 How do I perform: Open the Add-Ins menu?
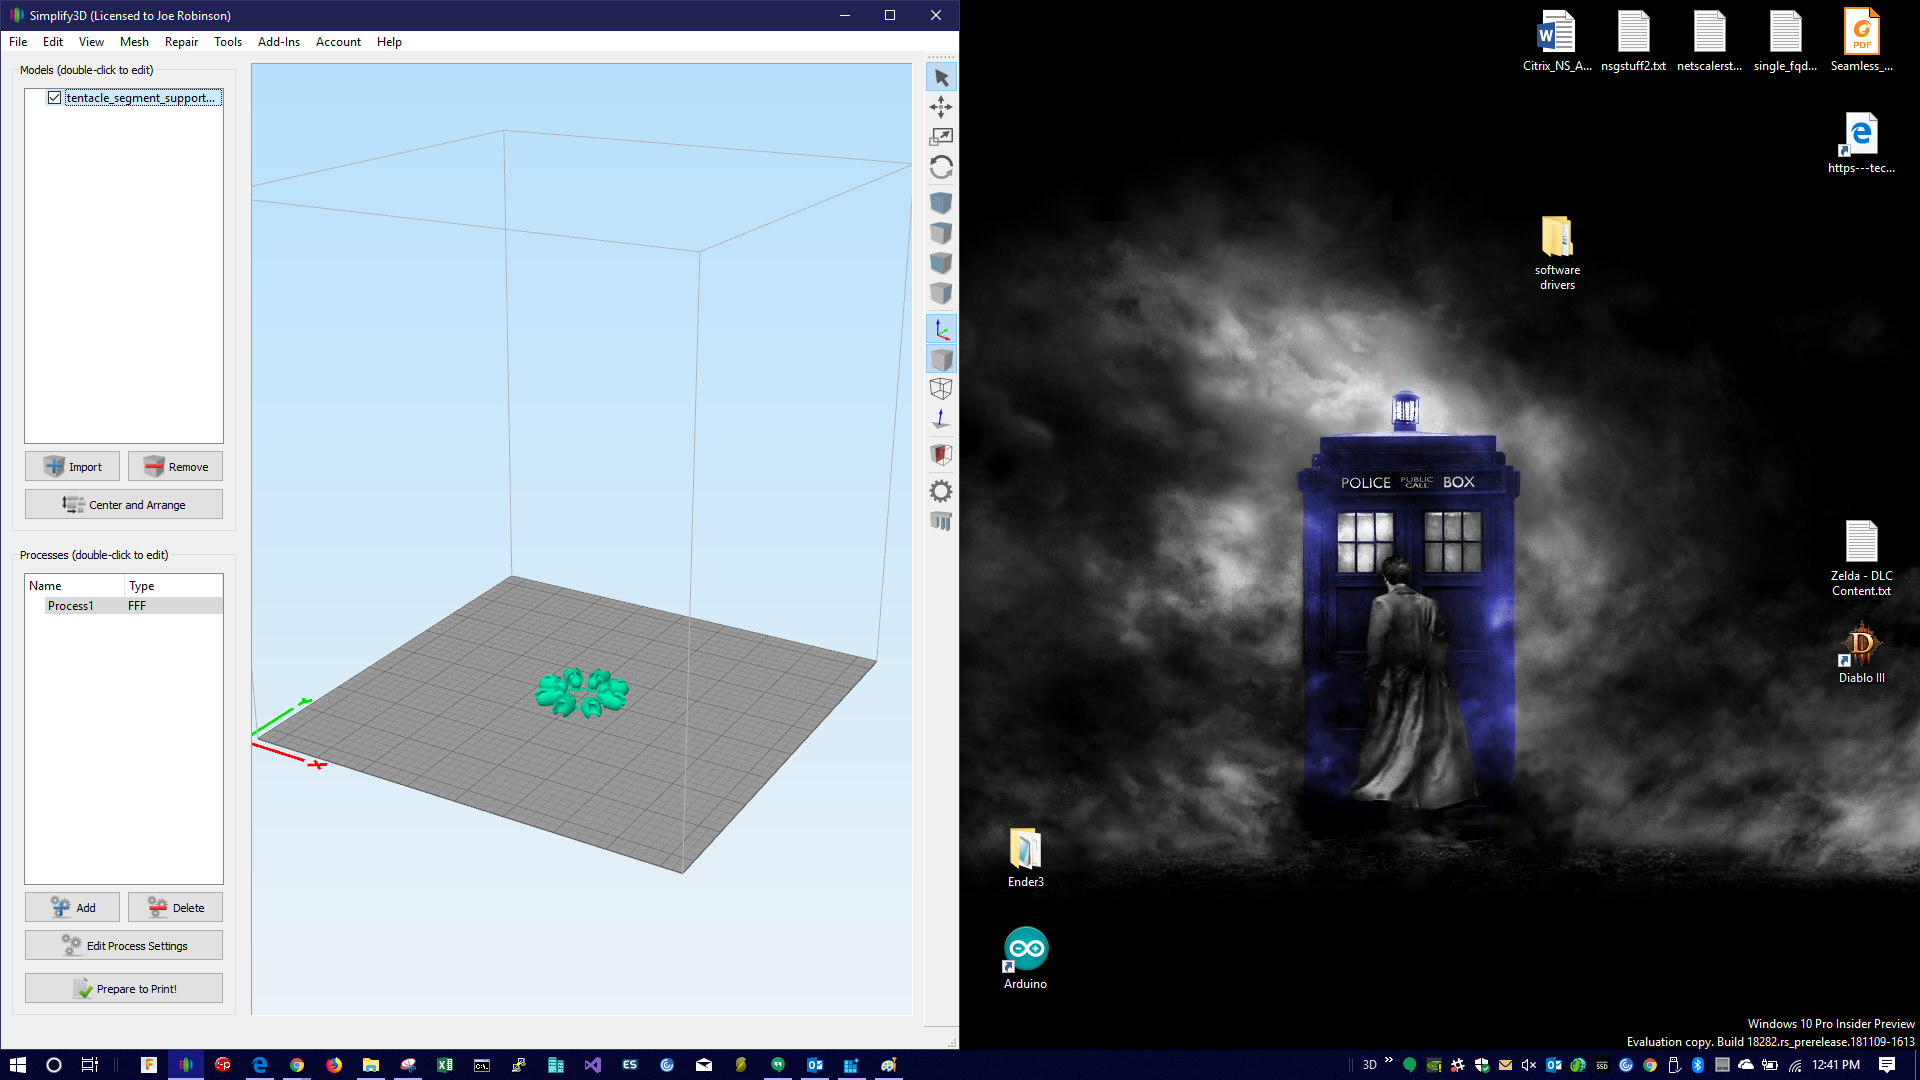pos(279,42)
